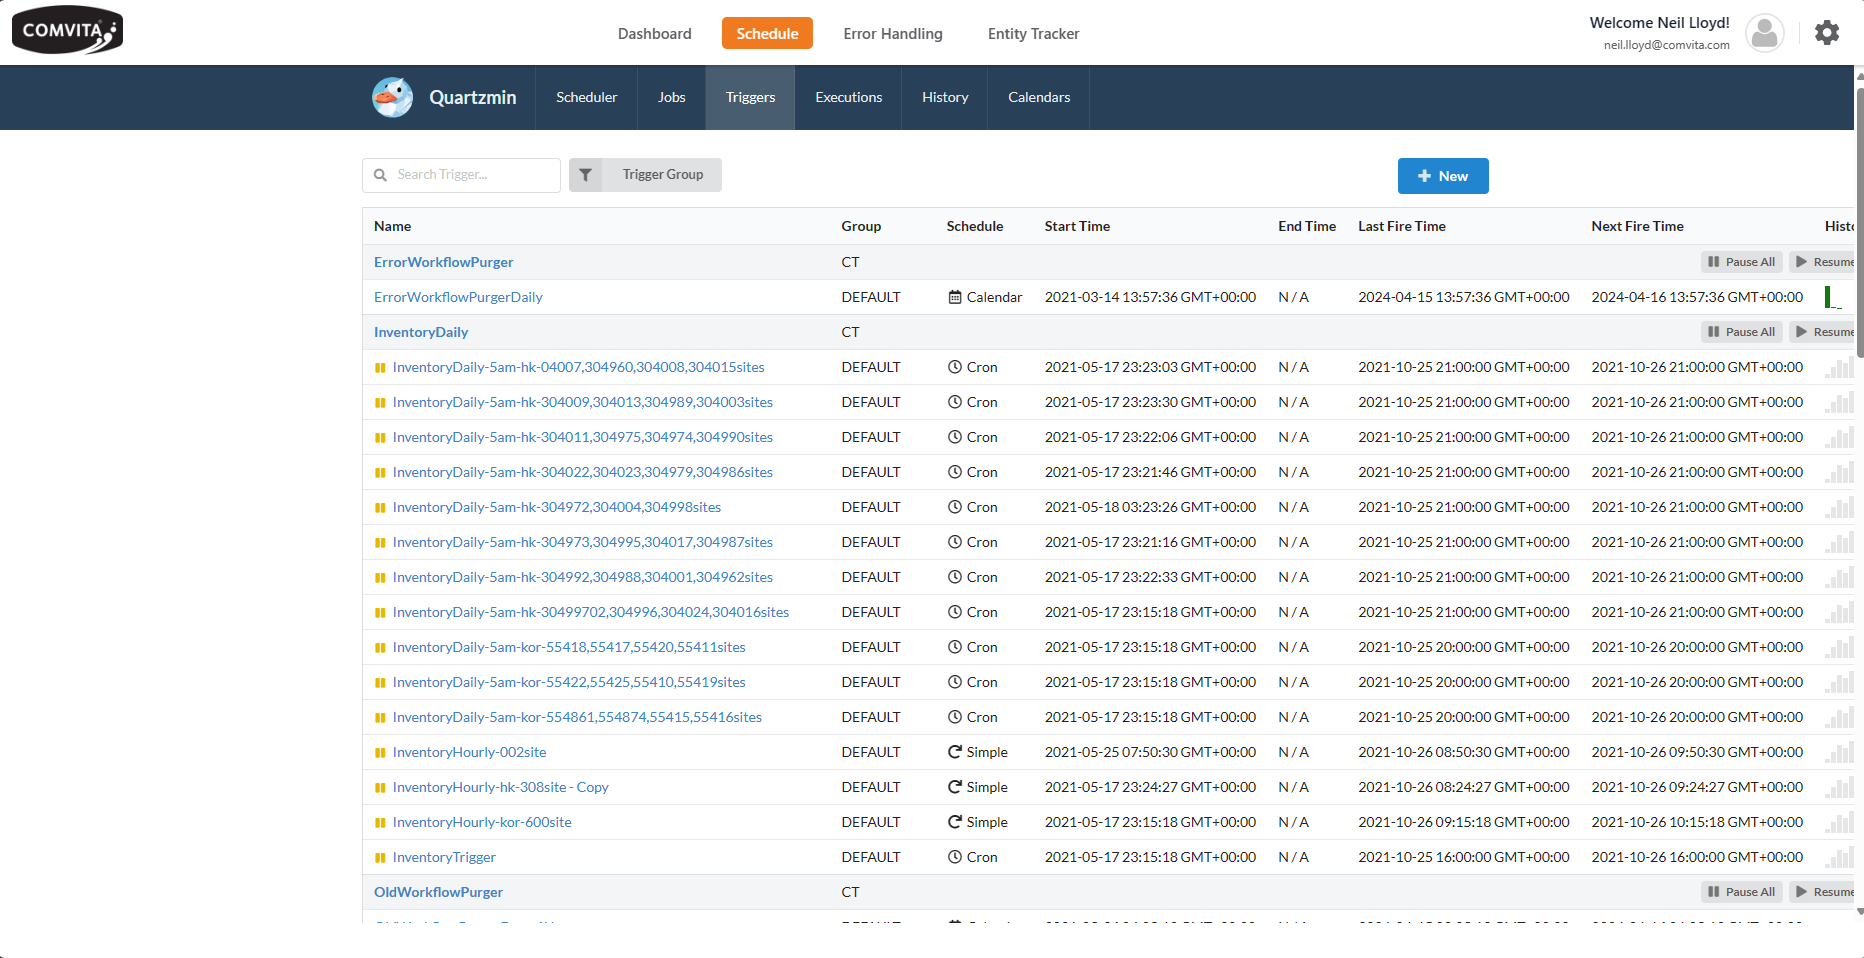Open the InventoryHourly-kor-600site trigger link
This screenshot has height=958, width=1864.
[x=482, y=822]
